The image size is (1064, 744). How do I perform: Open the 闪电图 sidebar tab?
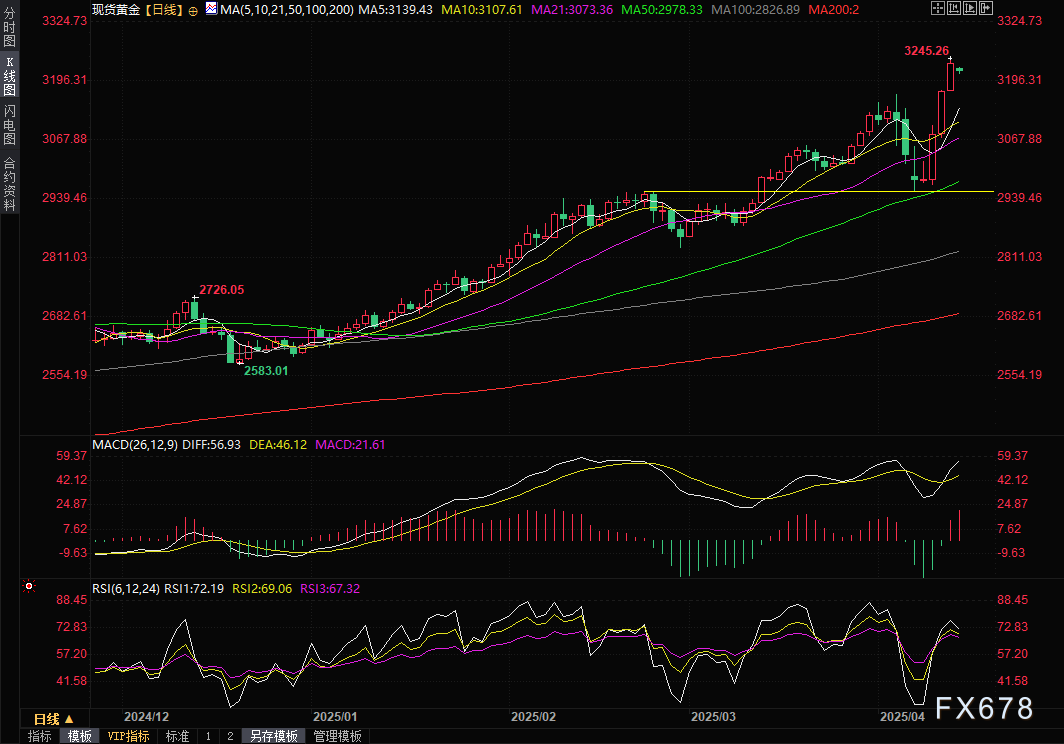tap(9, 124)
